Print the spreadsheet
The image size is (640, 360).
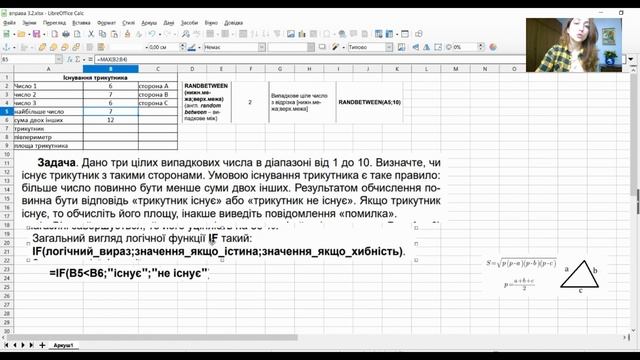click(66, 34)
